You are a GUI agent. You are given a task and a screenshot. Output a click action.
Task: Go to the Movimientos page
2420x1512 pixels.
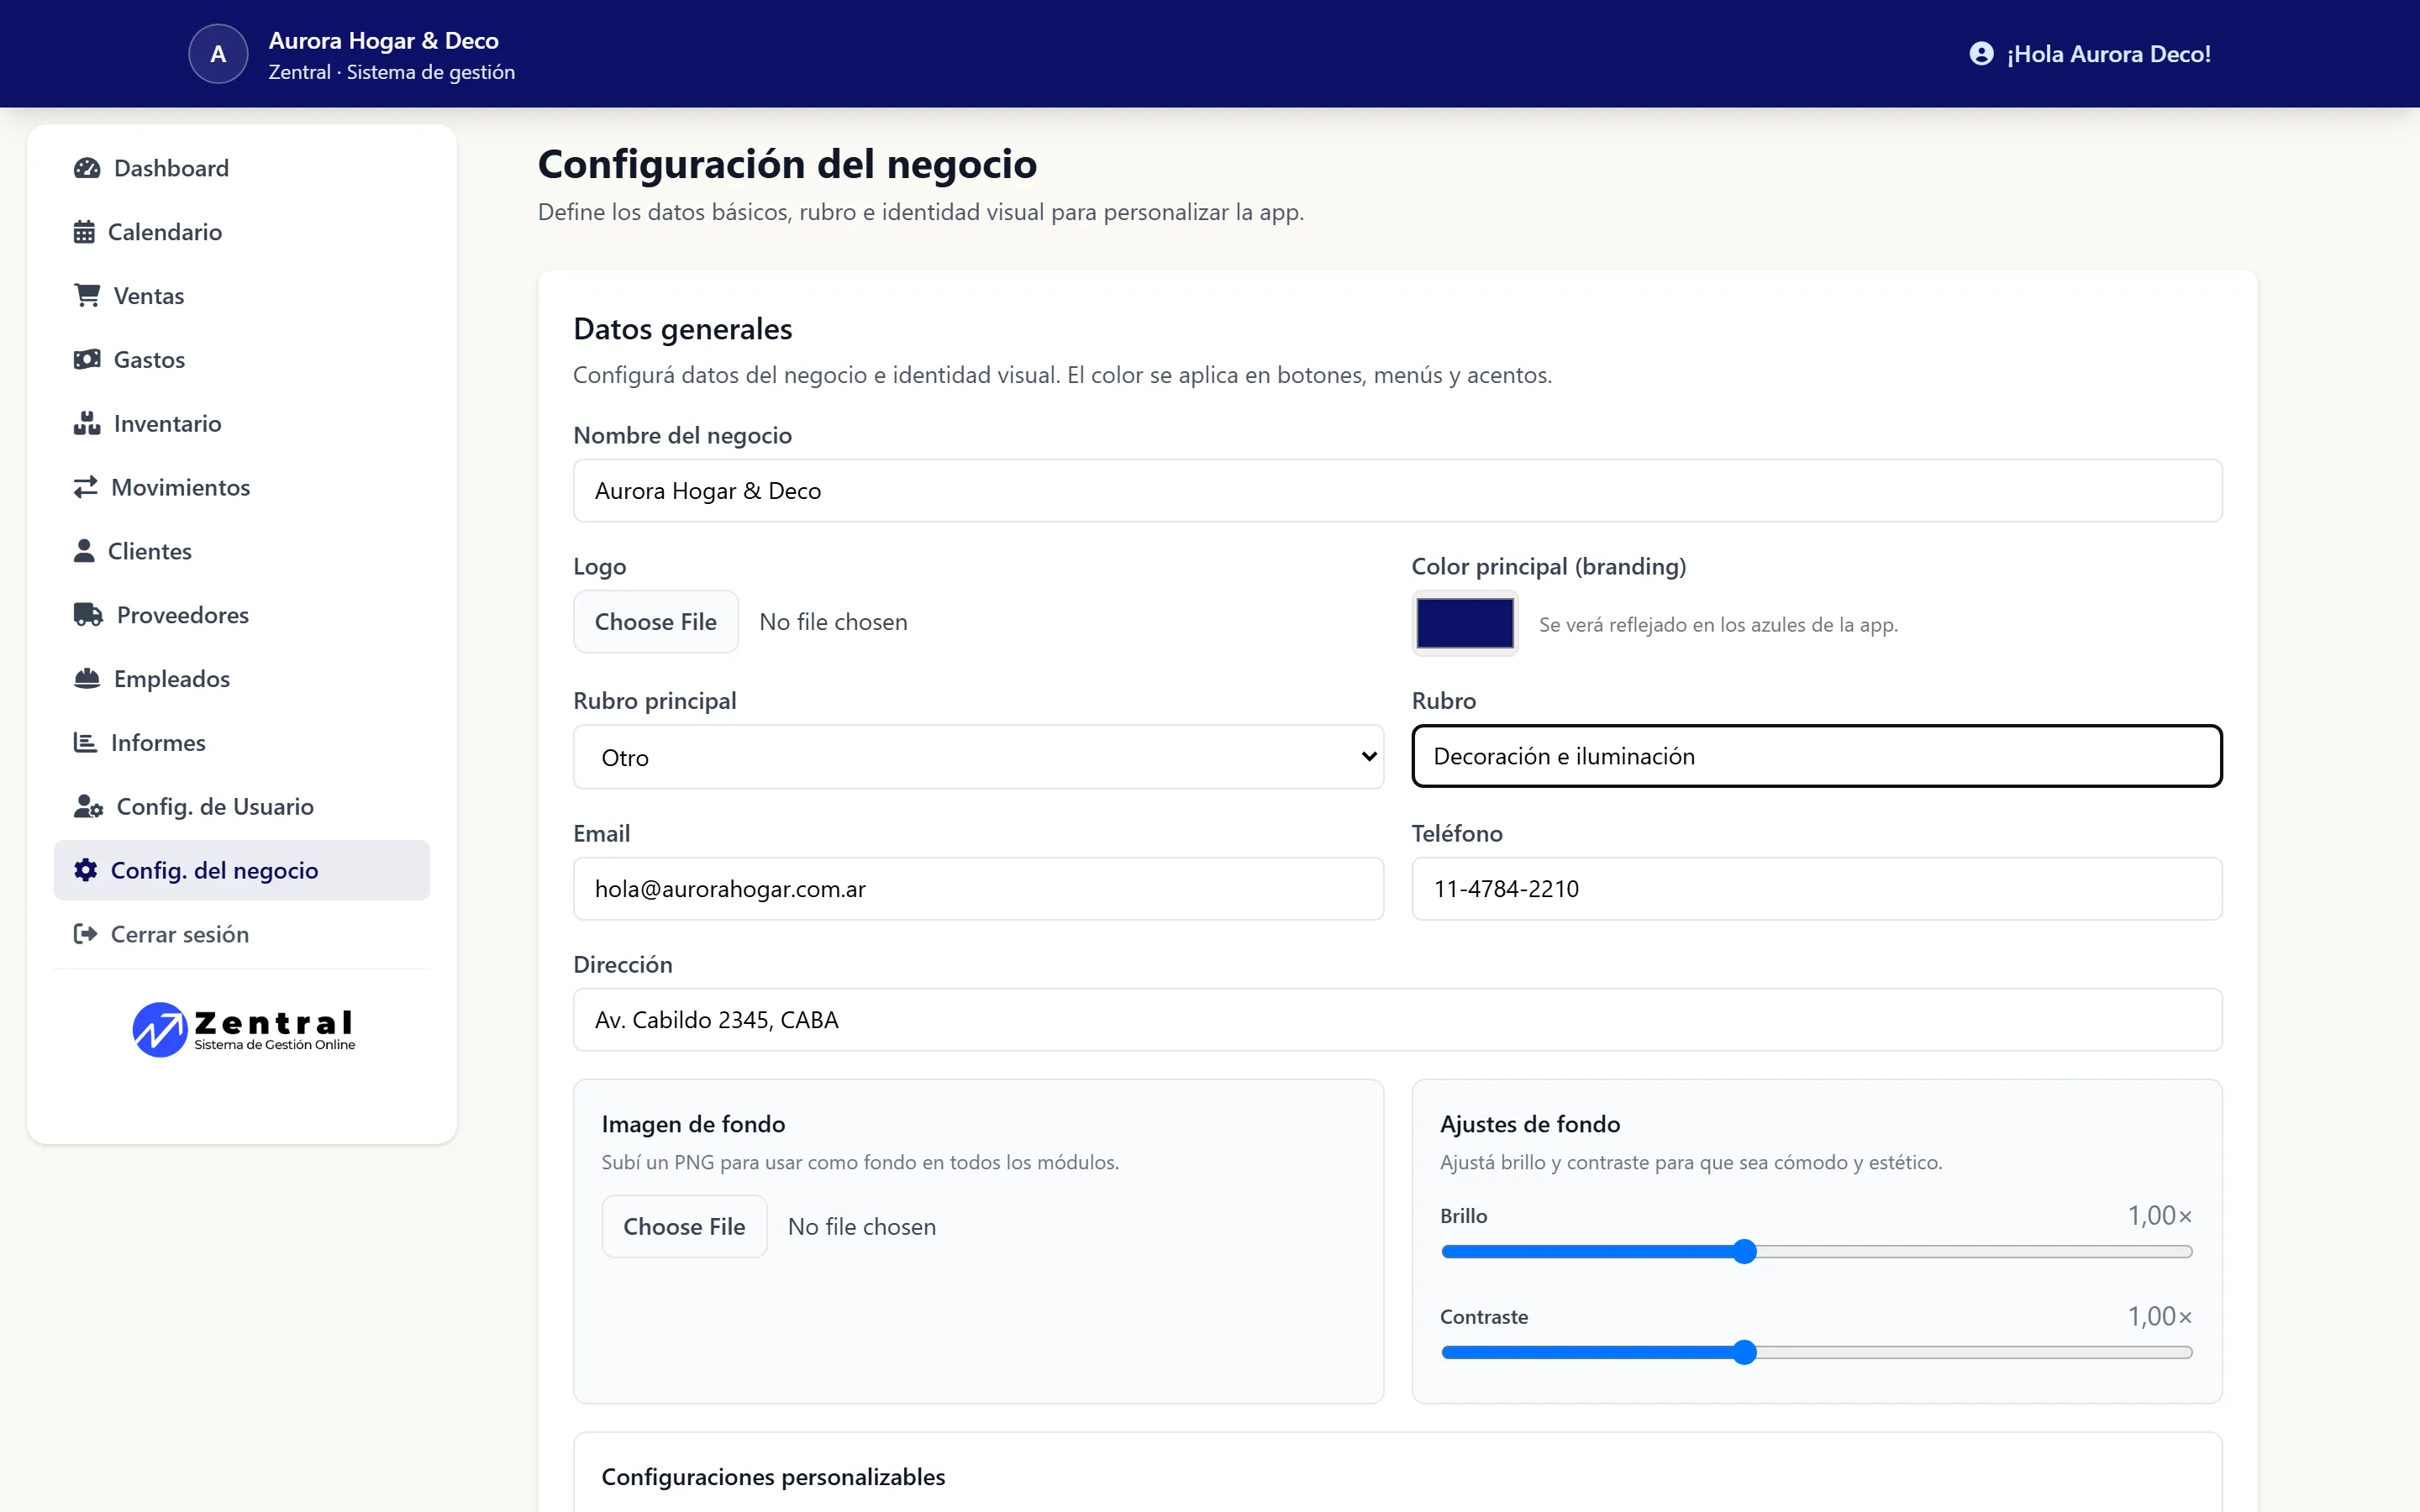pyautogui.click(x=242, y=487)
